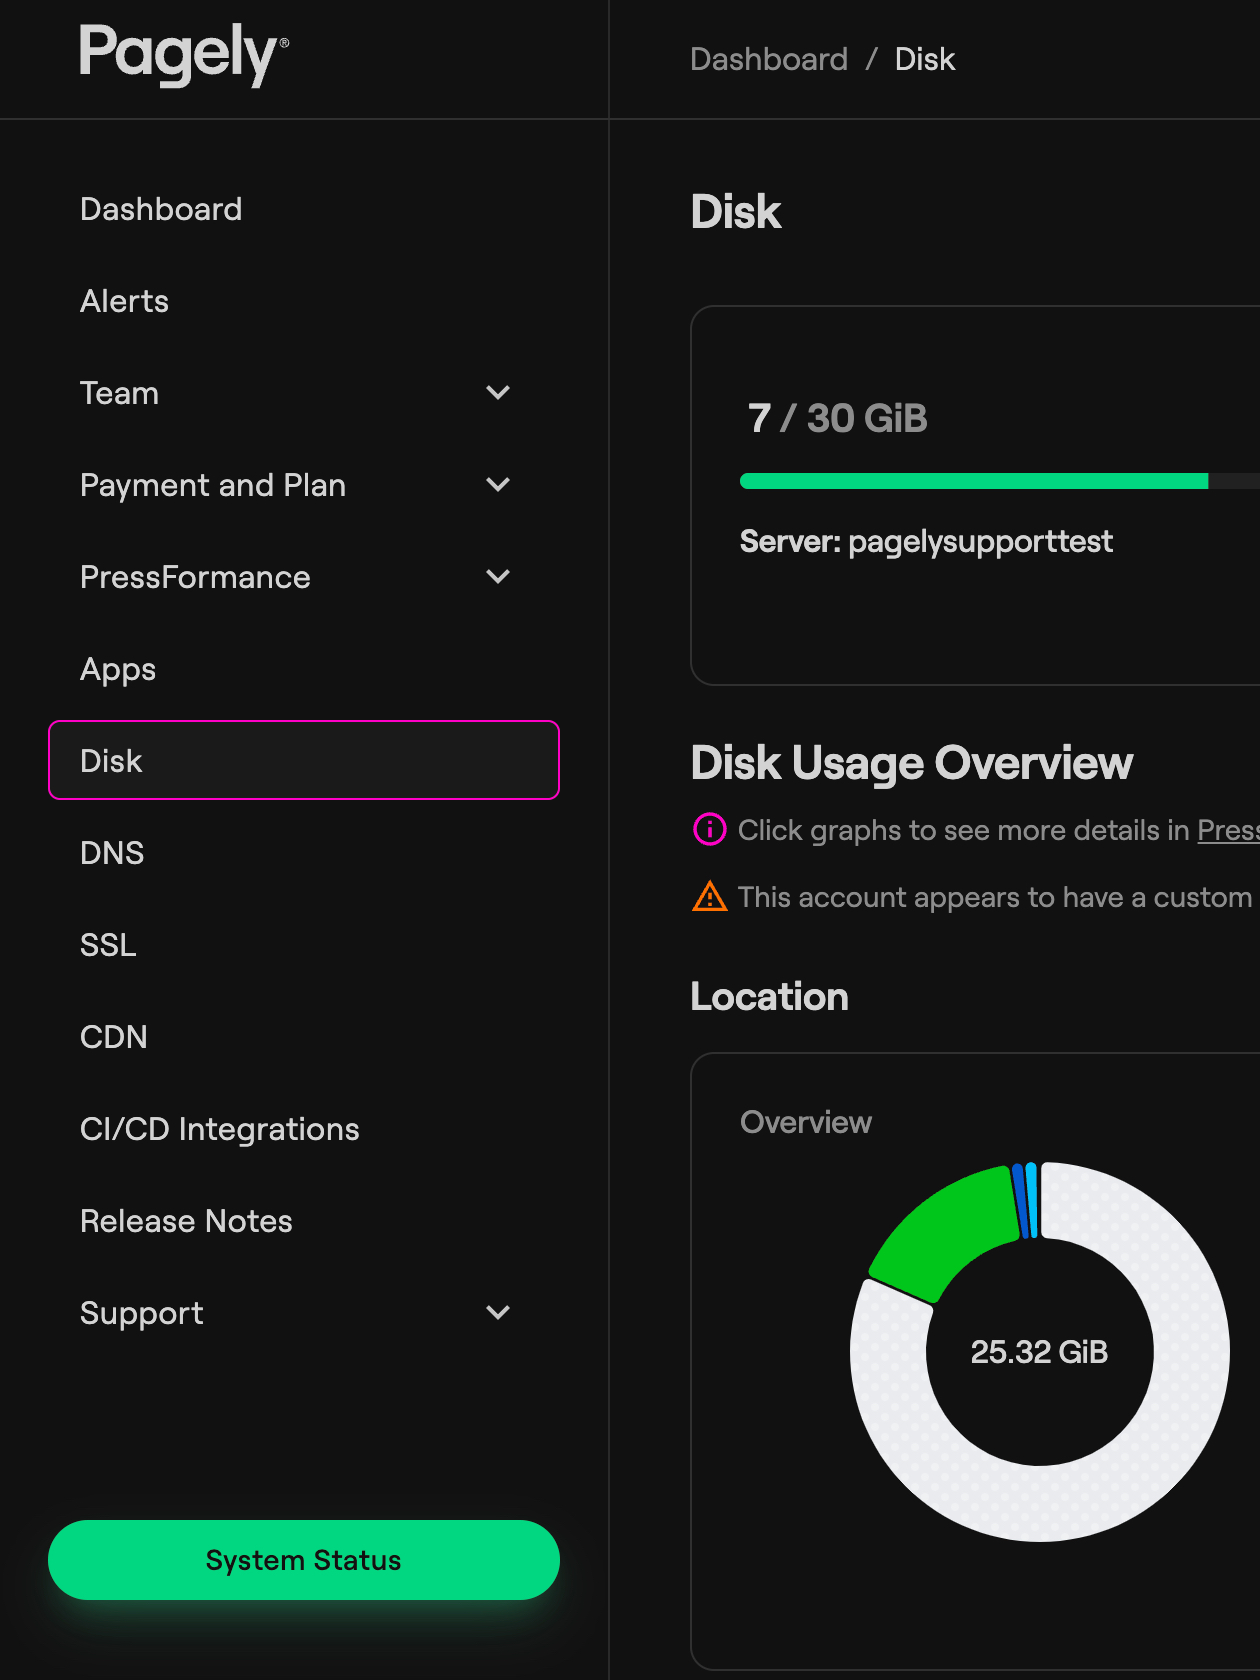Go to Alerts in the sidebar
This screenshot has width=1260, height=1680.
coord(124,301)
